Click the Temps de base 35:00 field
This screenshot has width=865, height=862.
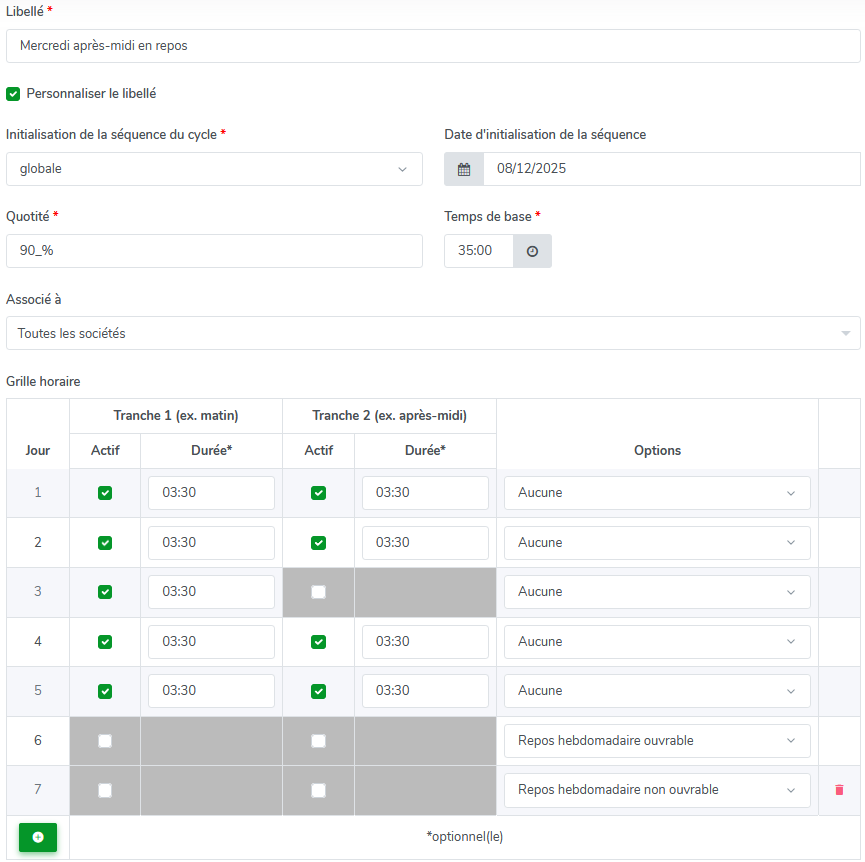pyautogui.click(x=479, y=251)
